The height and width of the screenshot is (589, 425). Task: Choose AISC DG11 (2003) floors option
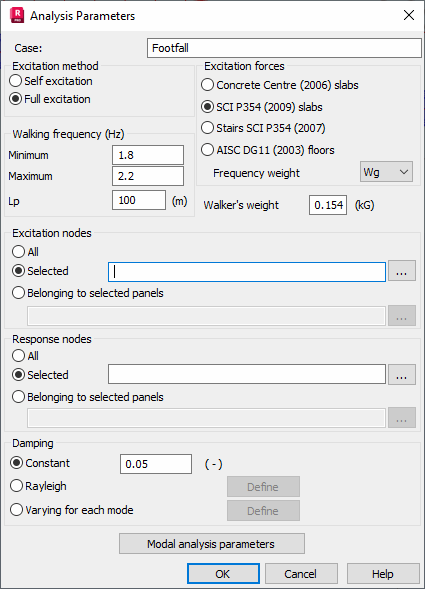[268, 150]
